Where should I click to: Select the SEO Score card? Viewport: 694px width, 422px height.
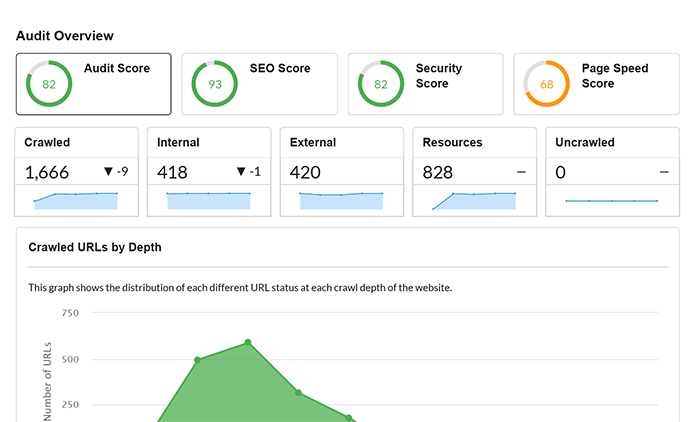pyautogui.click(x=259, y=84)
